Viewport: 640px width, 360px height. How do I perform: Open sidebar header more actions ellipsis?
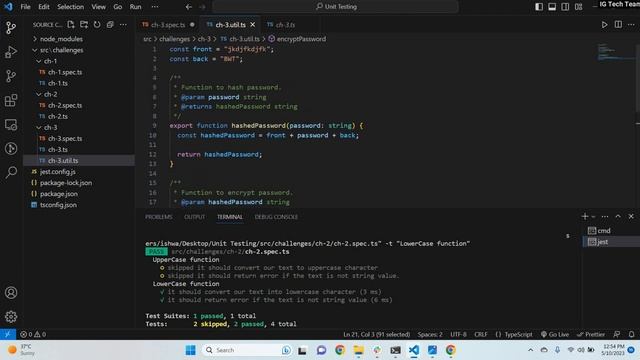click(x=123, y=24)
